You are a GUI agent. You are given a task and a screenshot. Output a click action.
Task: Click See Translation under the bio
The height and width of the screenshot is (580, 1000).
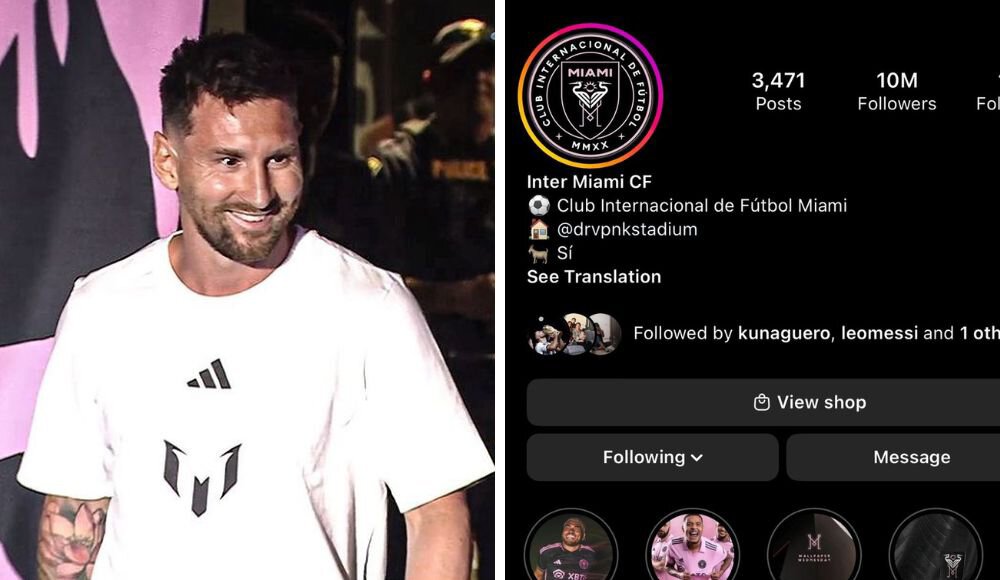pyautogui.click(x=594, y=277)
